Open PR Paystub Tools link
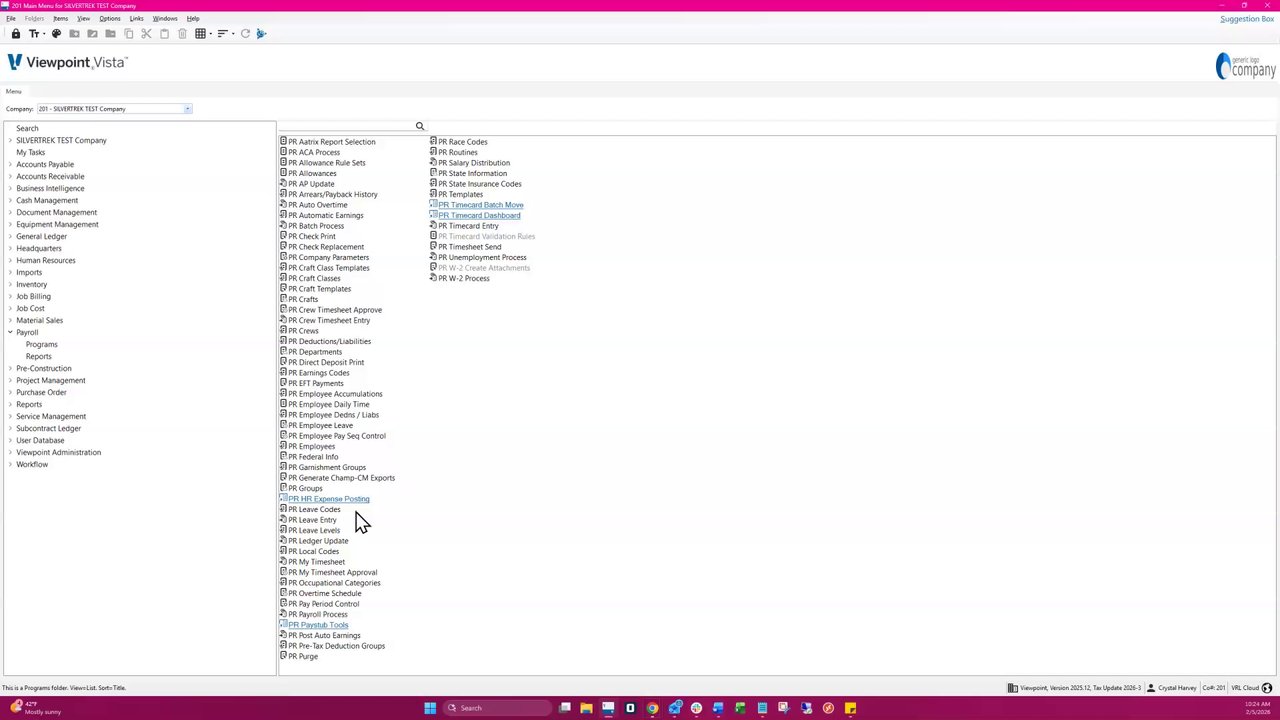 pyautogui.click(x=318, y=625)
